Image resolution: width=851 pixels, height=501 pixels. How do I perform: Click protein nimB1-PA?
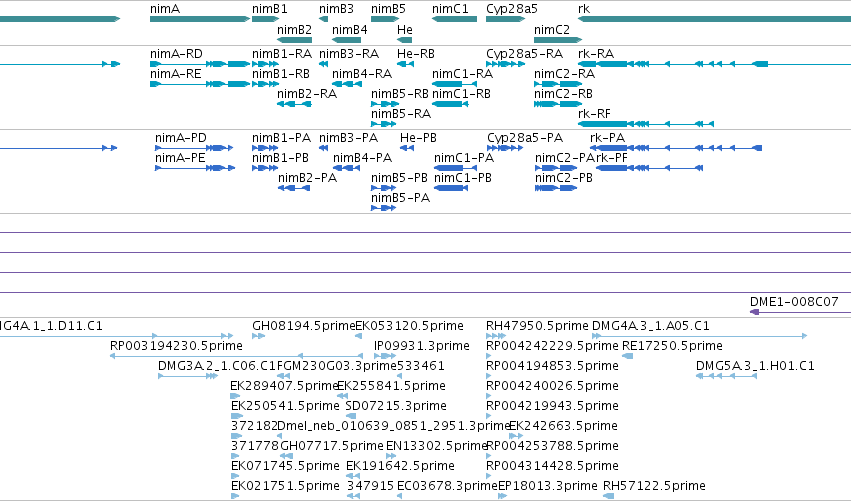click(265, 148)
